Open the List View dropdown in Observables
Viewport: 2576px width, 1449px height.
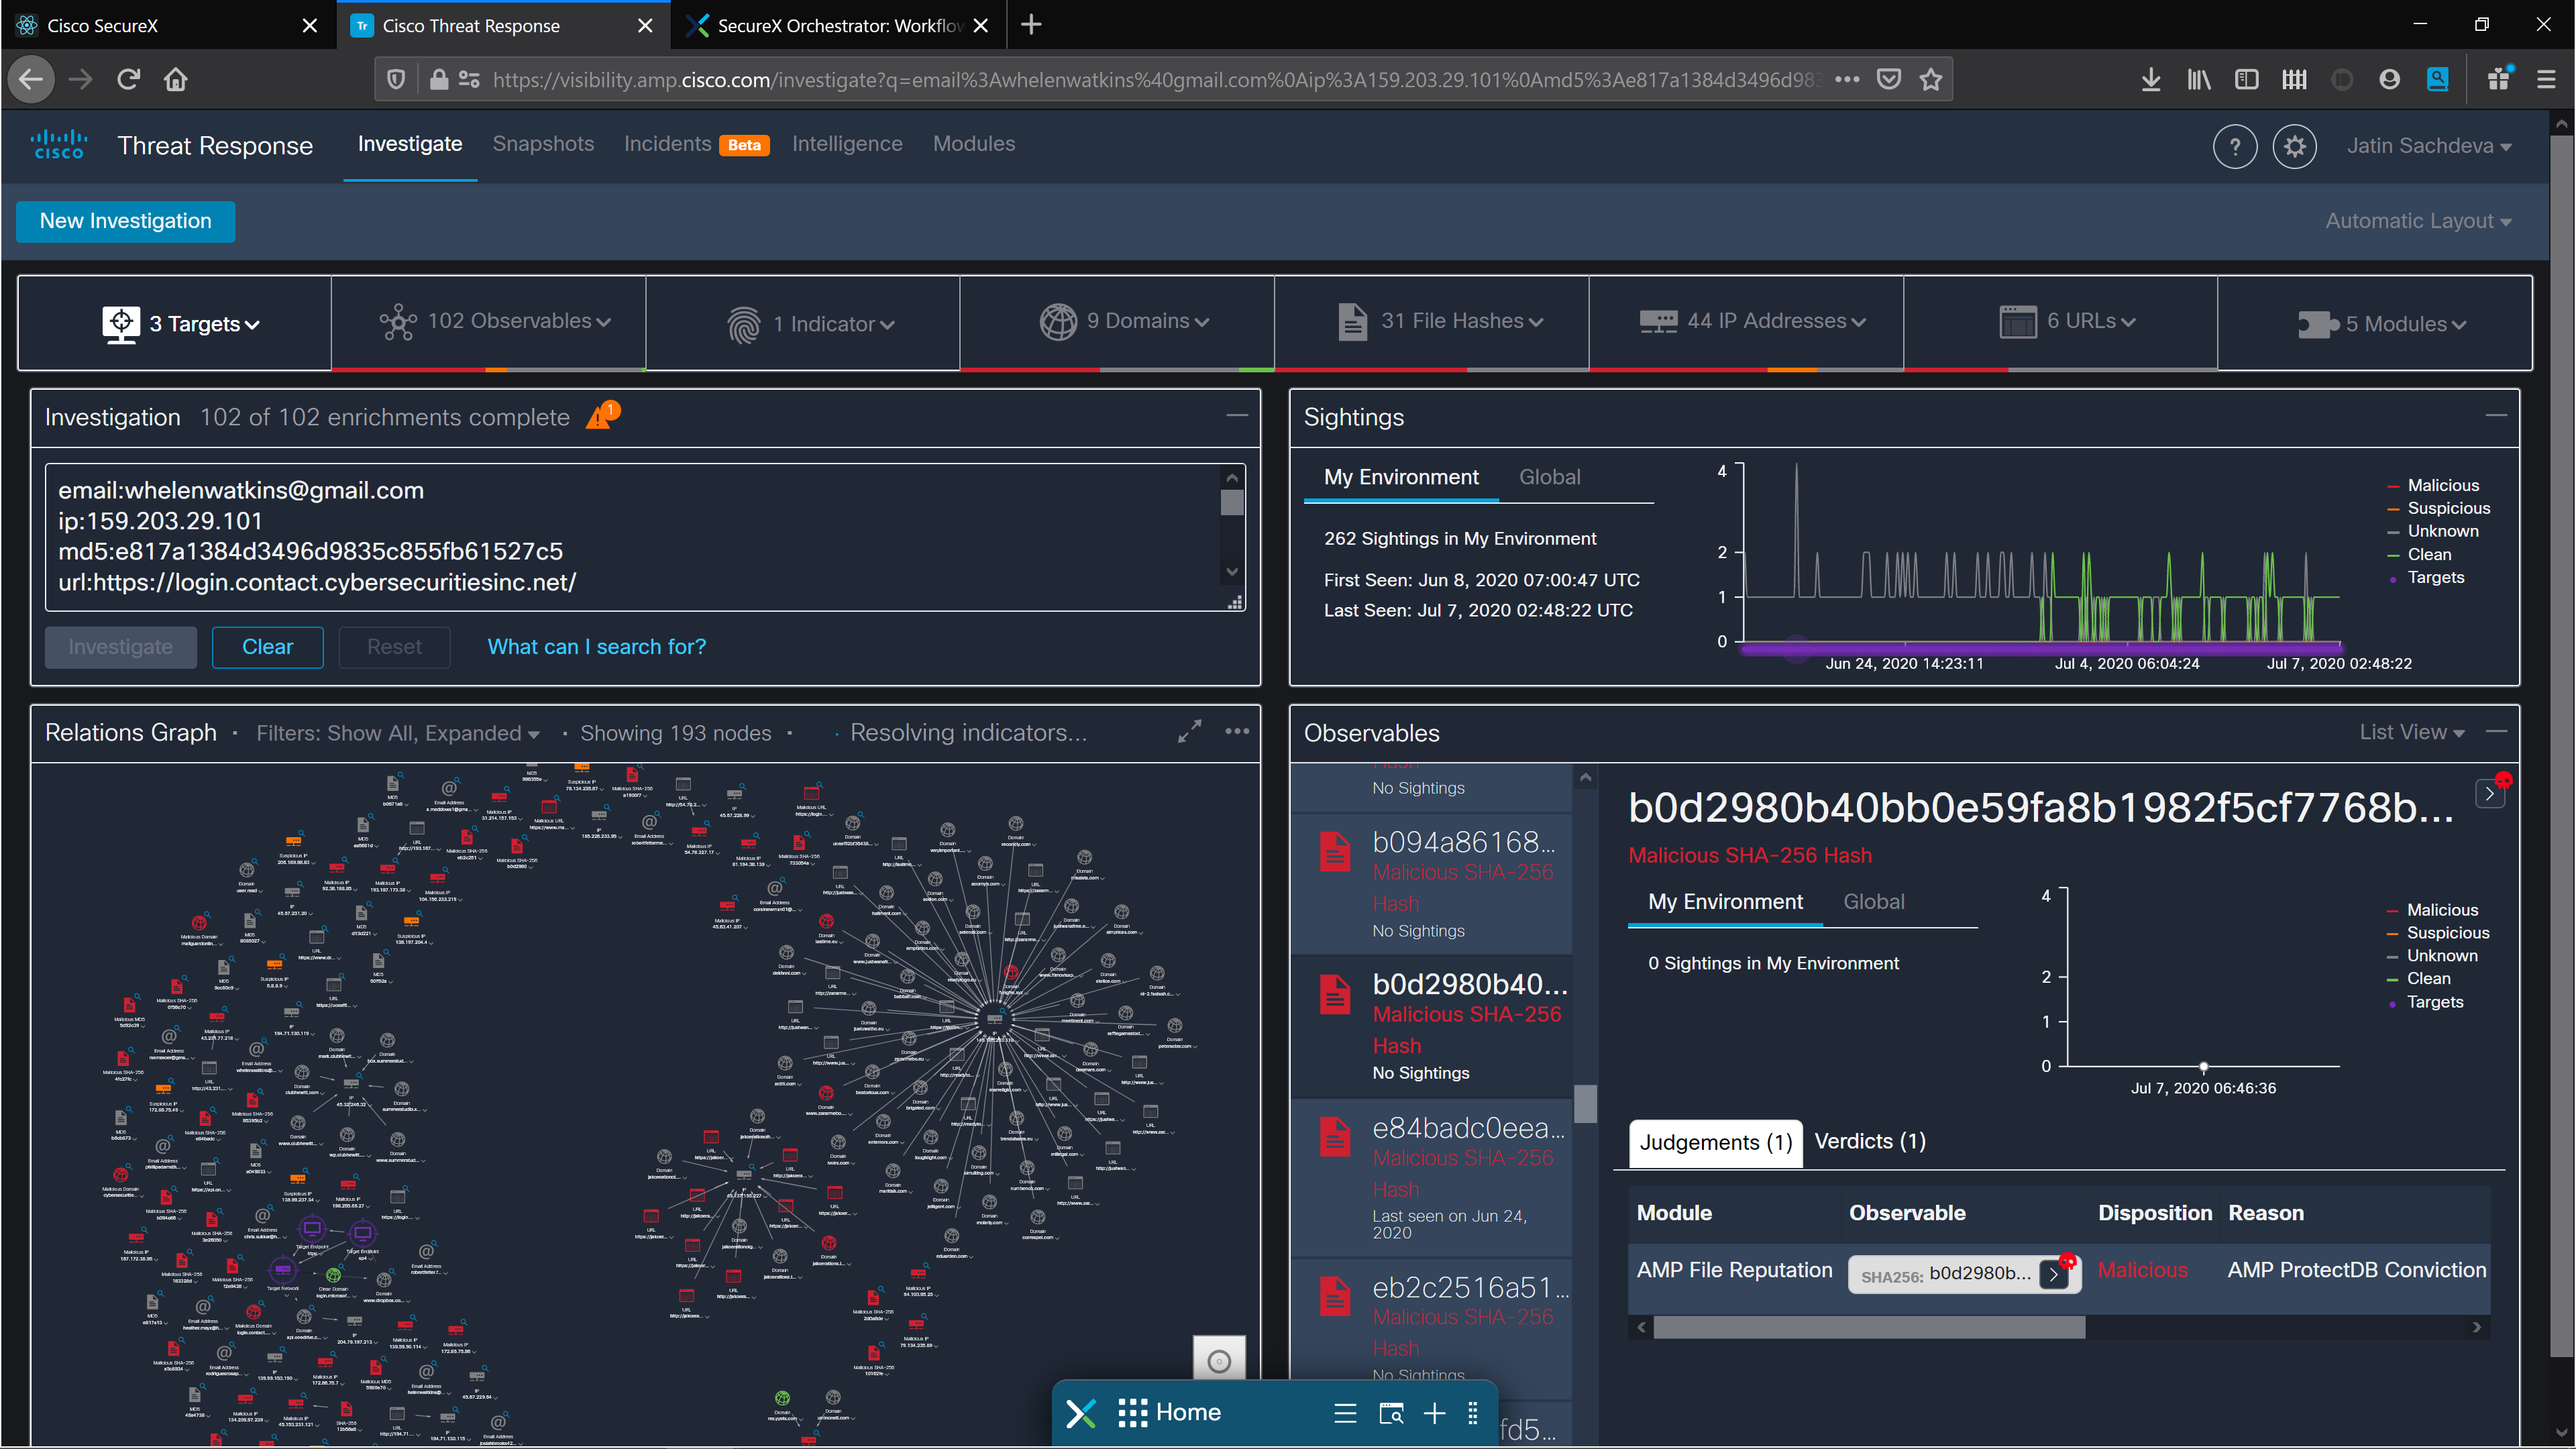pos(2411,731)
